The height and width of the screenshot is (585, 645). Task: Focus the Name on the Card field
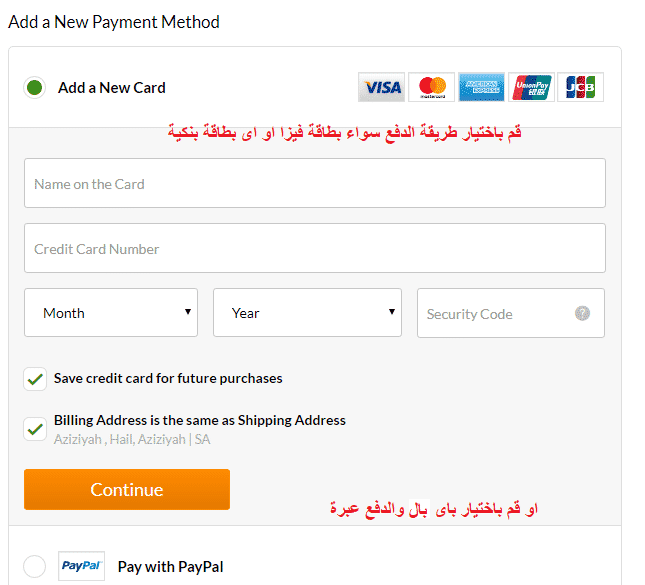[x=315, y=183]
